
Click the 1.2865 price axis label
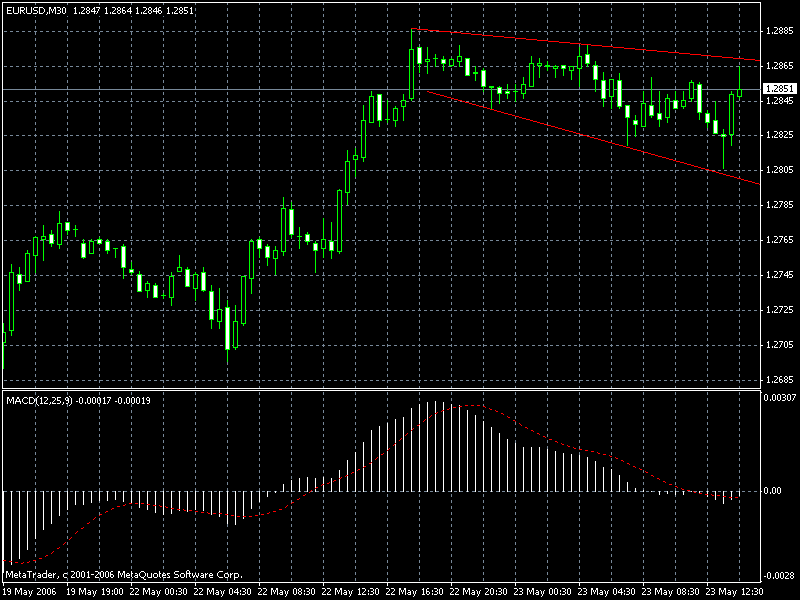780,66
